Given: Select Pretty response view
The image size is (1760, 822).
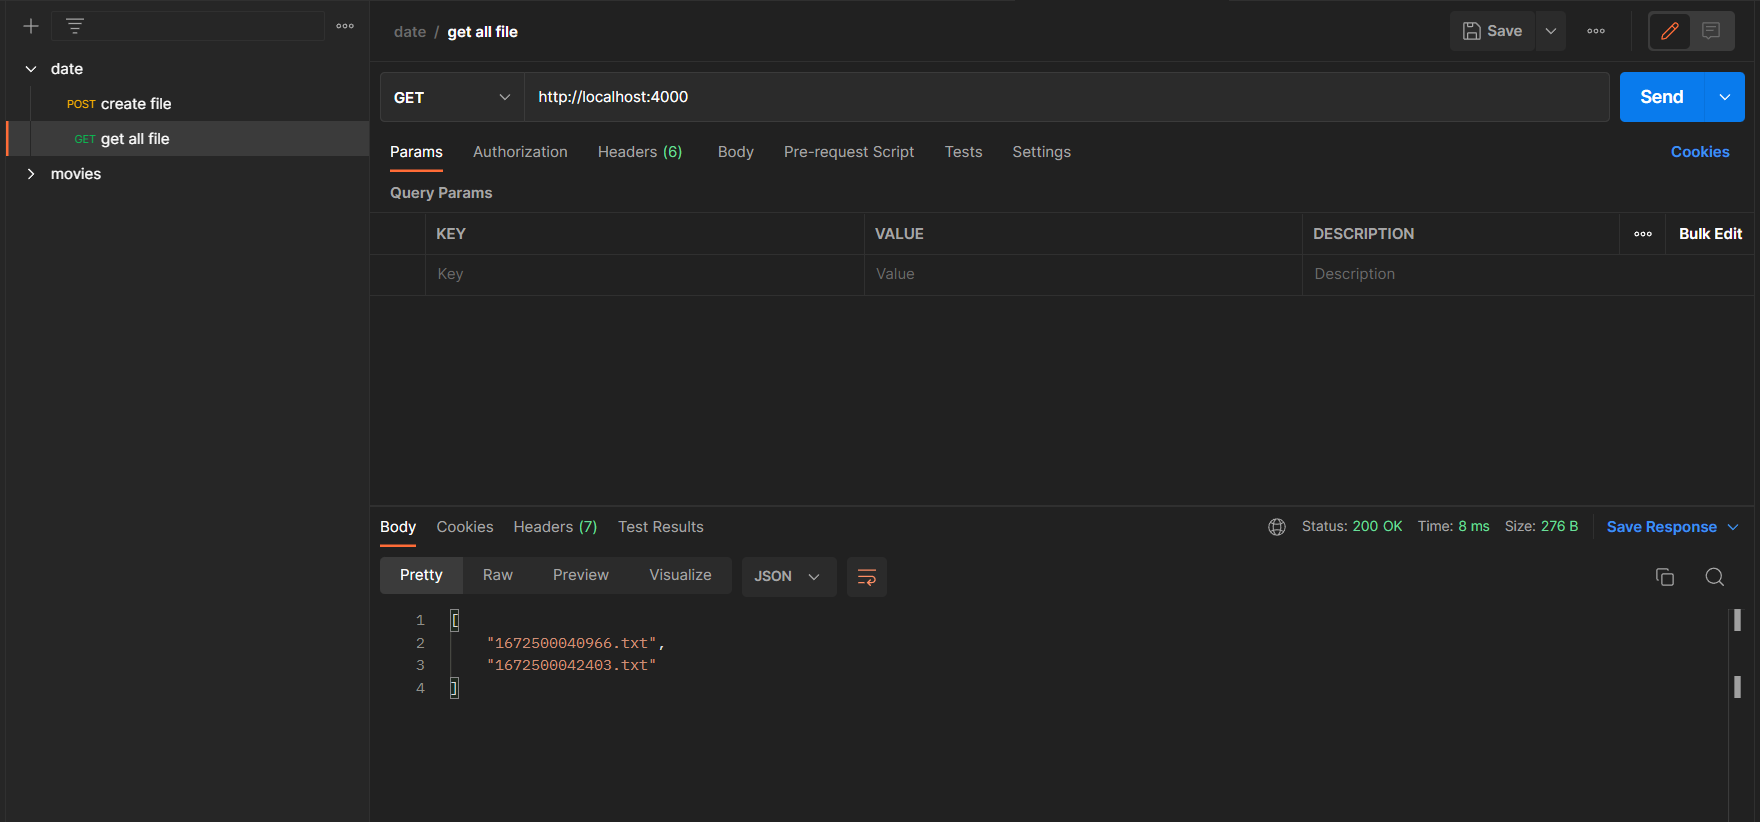Looking at the screenshot, I should [421, 575].
